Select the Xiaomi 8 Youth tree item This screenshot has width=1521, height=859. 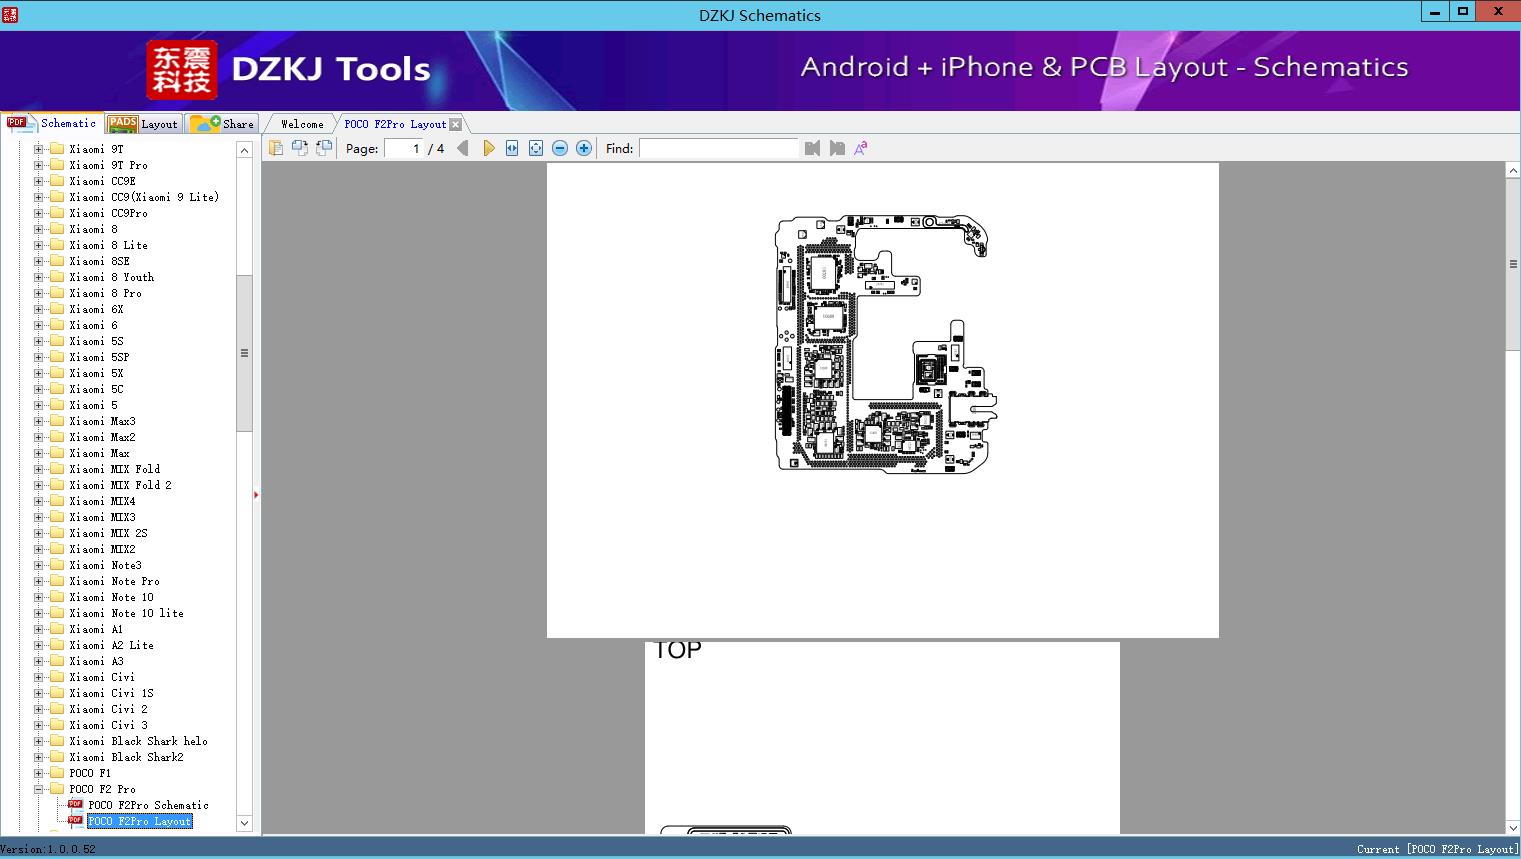pyautogui.click(x=112, y=277)
